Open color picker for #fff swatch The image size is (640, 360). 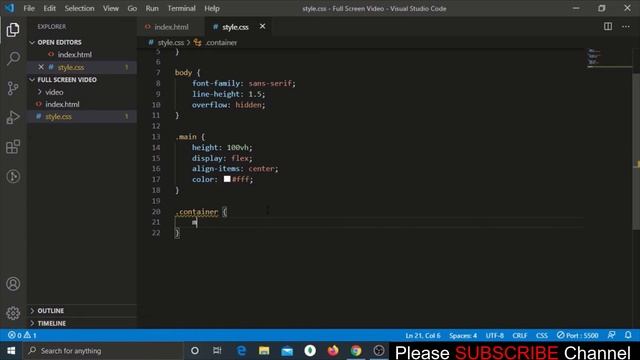(x=227, y=179)
